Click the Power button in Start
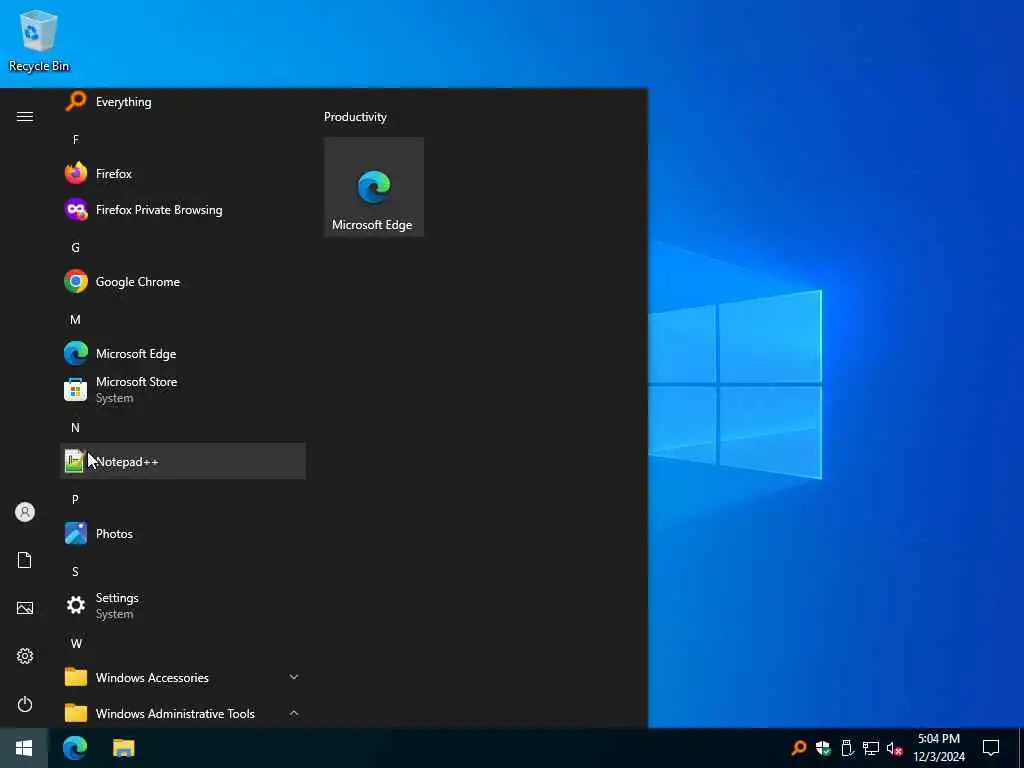 [x=25, y=704]
